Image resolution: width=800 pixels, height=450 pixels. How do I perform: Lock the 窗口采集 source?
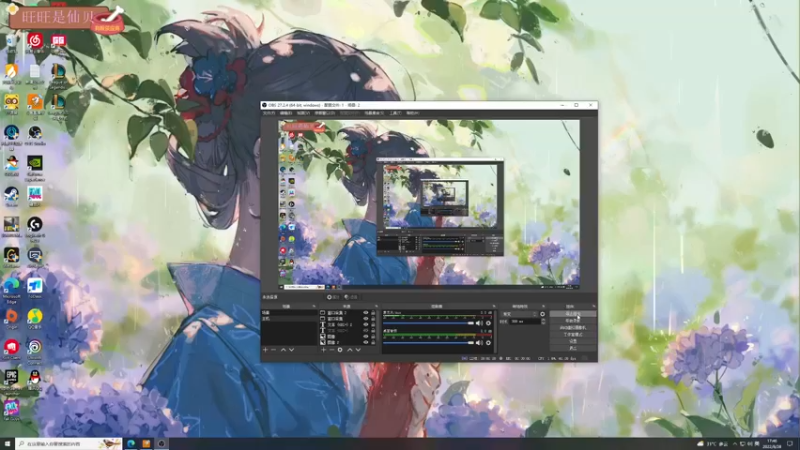pos(373,318)
